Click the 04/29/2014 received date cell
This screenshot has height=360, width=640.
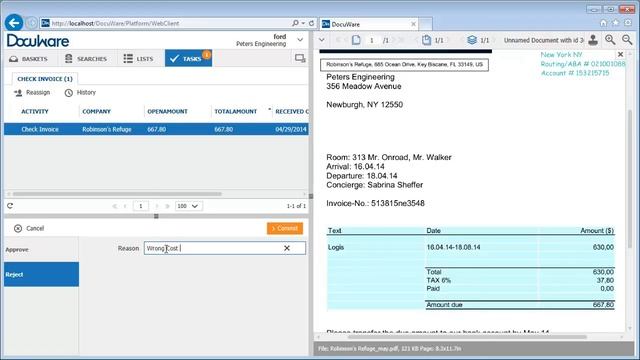pyautogui.click(x=291, y=129)
